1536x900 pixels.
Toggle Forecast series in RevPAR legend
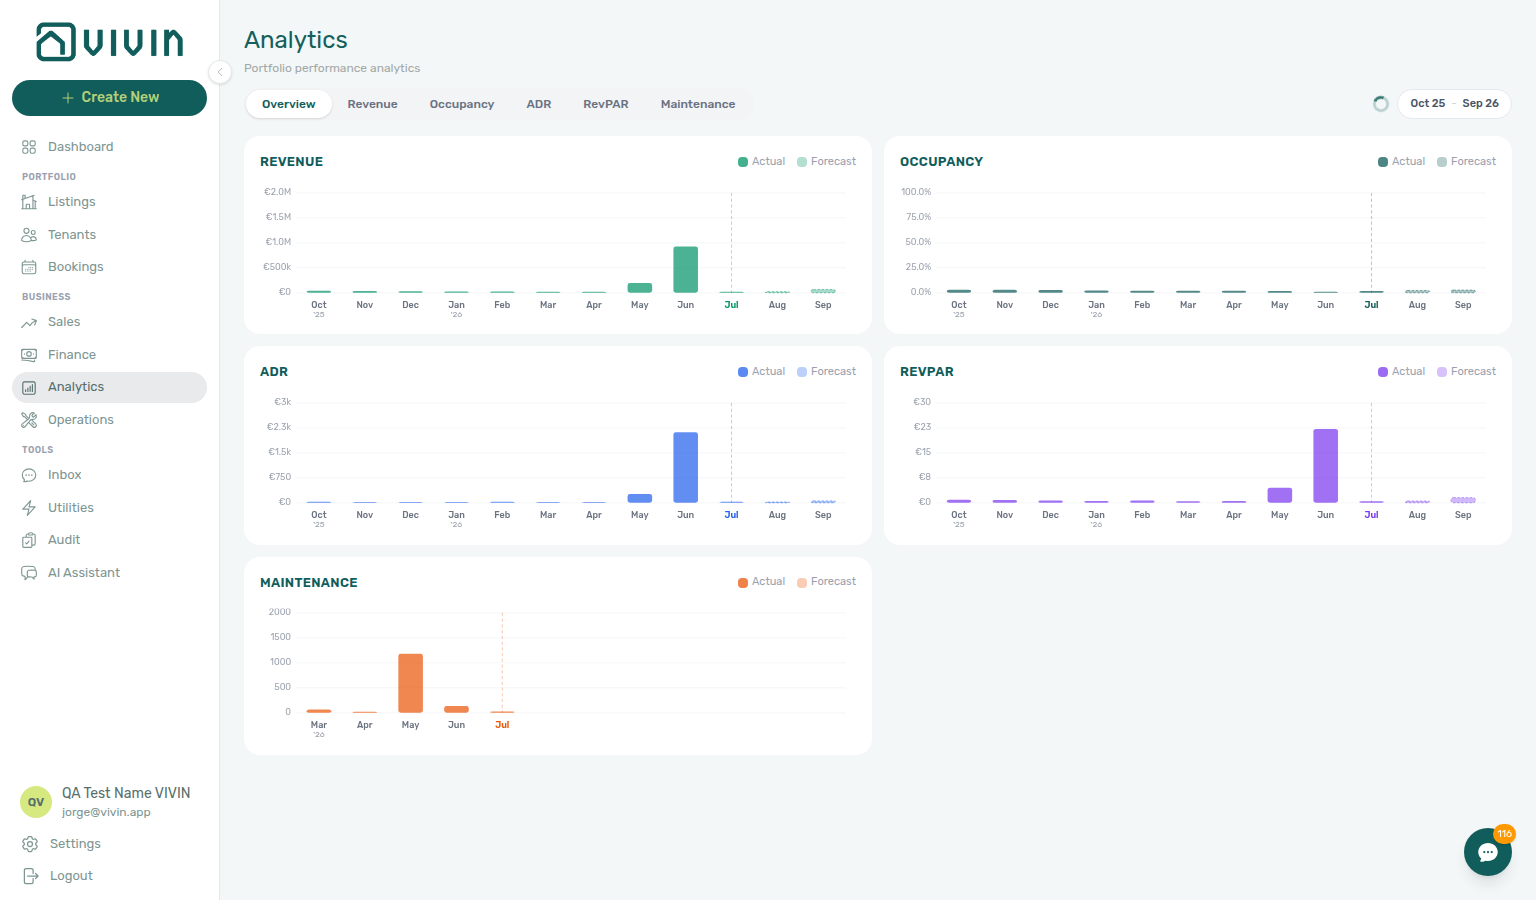tap(1467, 372)
